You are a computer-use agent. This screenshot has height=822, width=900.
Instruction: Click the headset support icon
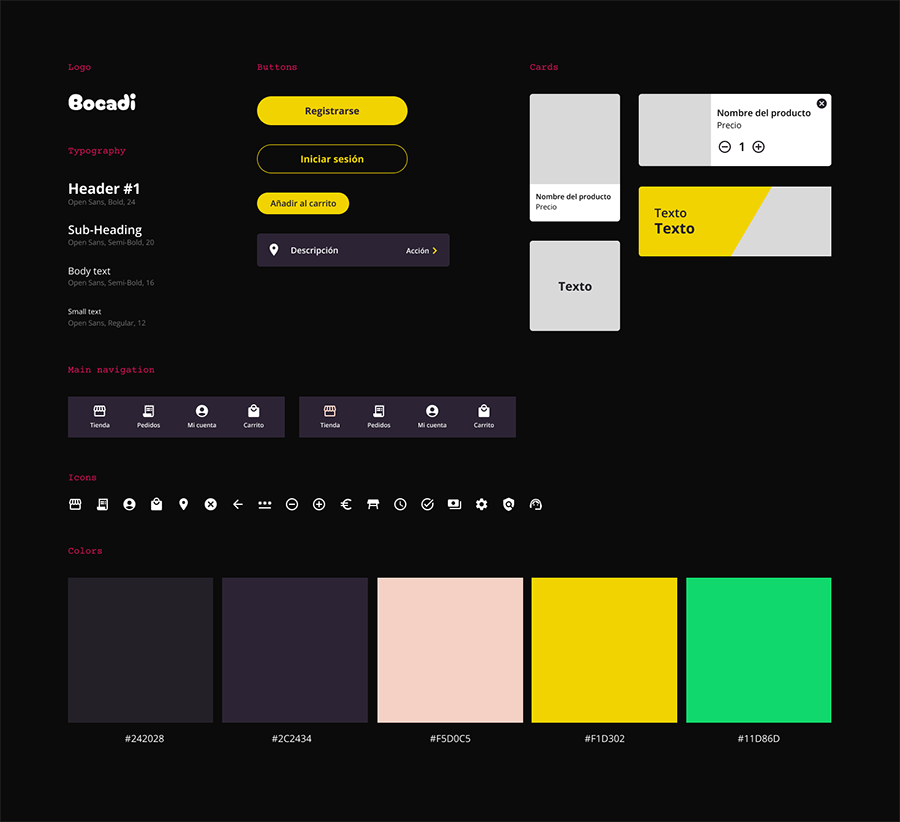click(x=535, y=504)
